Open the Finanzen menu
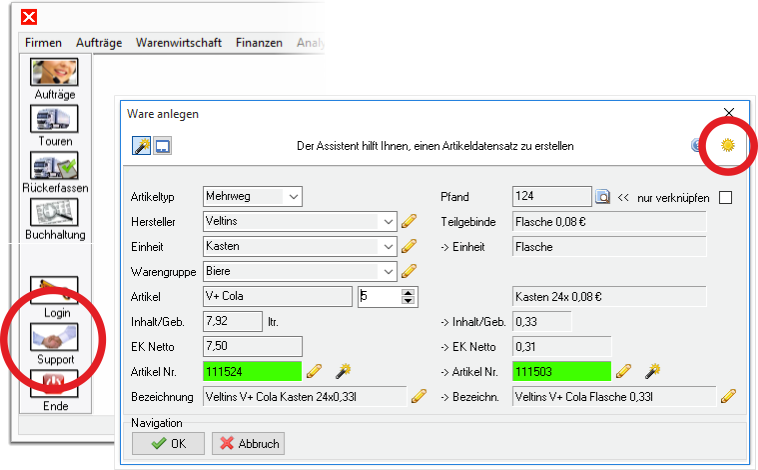The width and height of the screenshot is (758, 470). pos(259,43)
